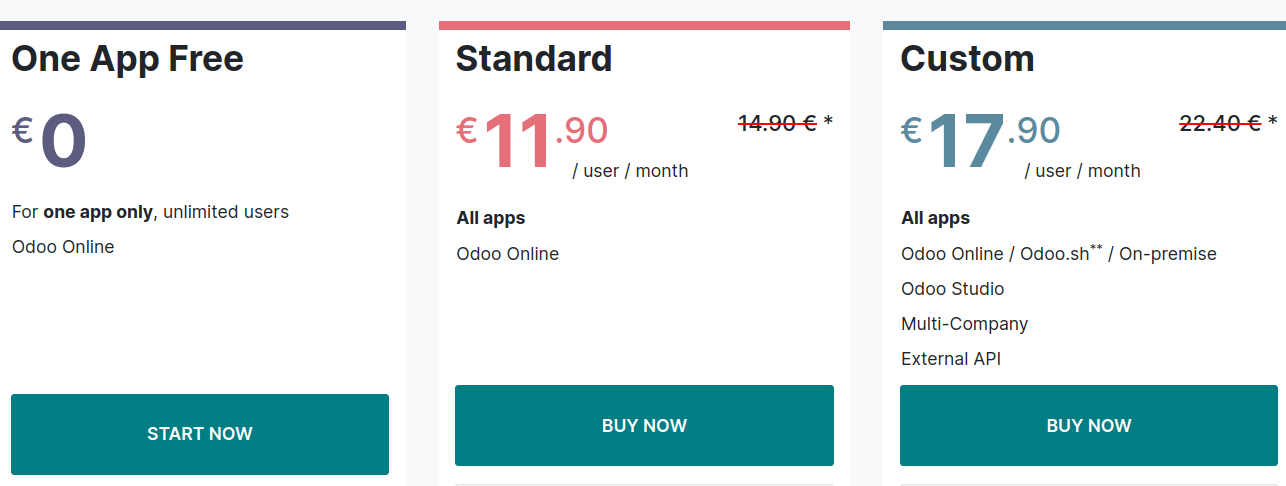The width and height of the screenshot is (1286, 486).
Task: Click the Multi-Company feature text
Action: [964, 324]
